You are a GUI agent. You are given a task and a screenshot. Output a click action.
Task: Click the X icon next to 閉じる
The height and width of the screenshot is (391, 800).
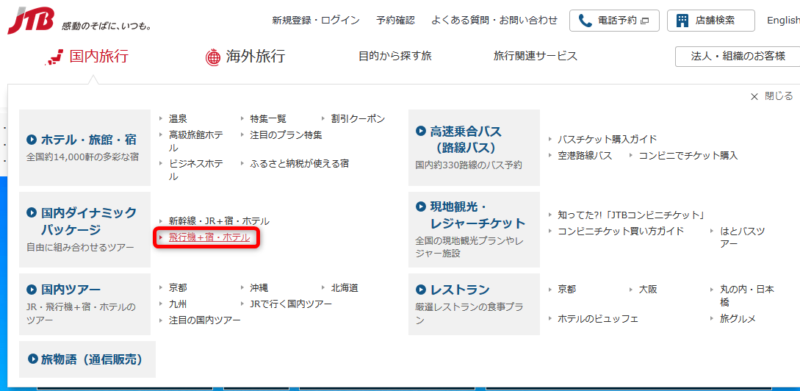pyautogui.click(x=754, y=96)
